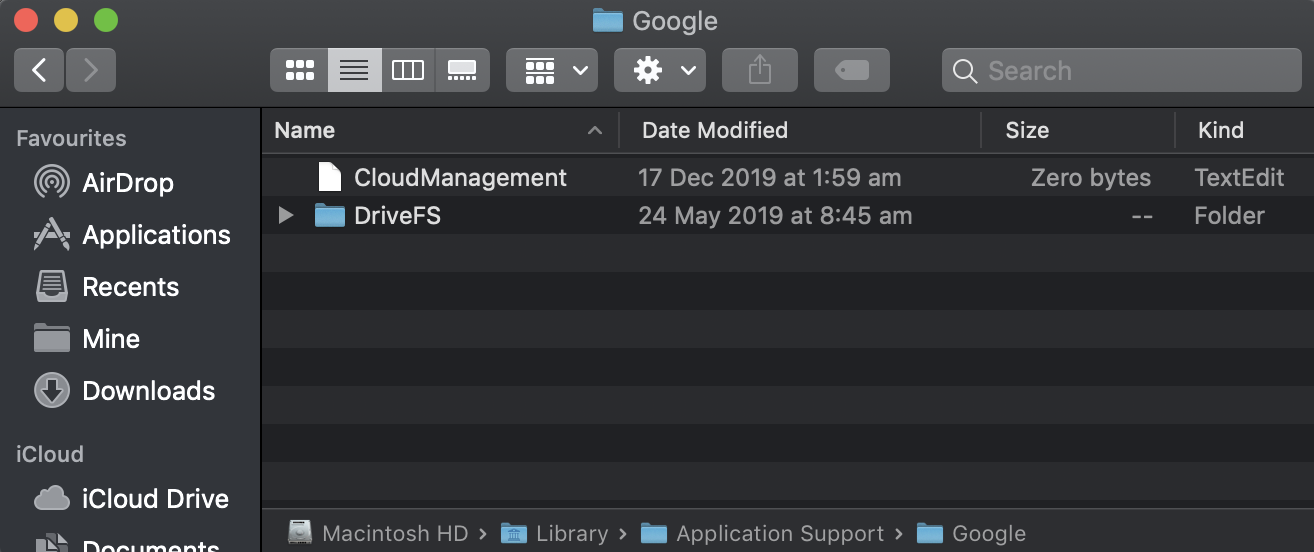Switch to column view
1314x552 pixels.
coord(408,70)
